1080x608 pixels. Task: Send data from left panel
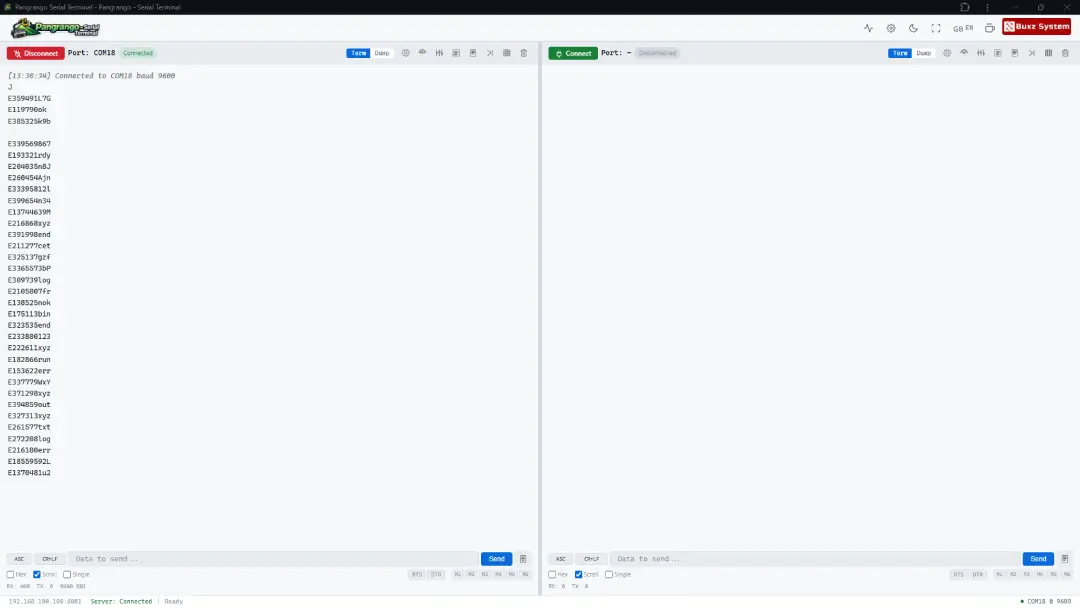pyautogui.click(x=497, y=559)
